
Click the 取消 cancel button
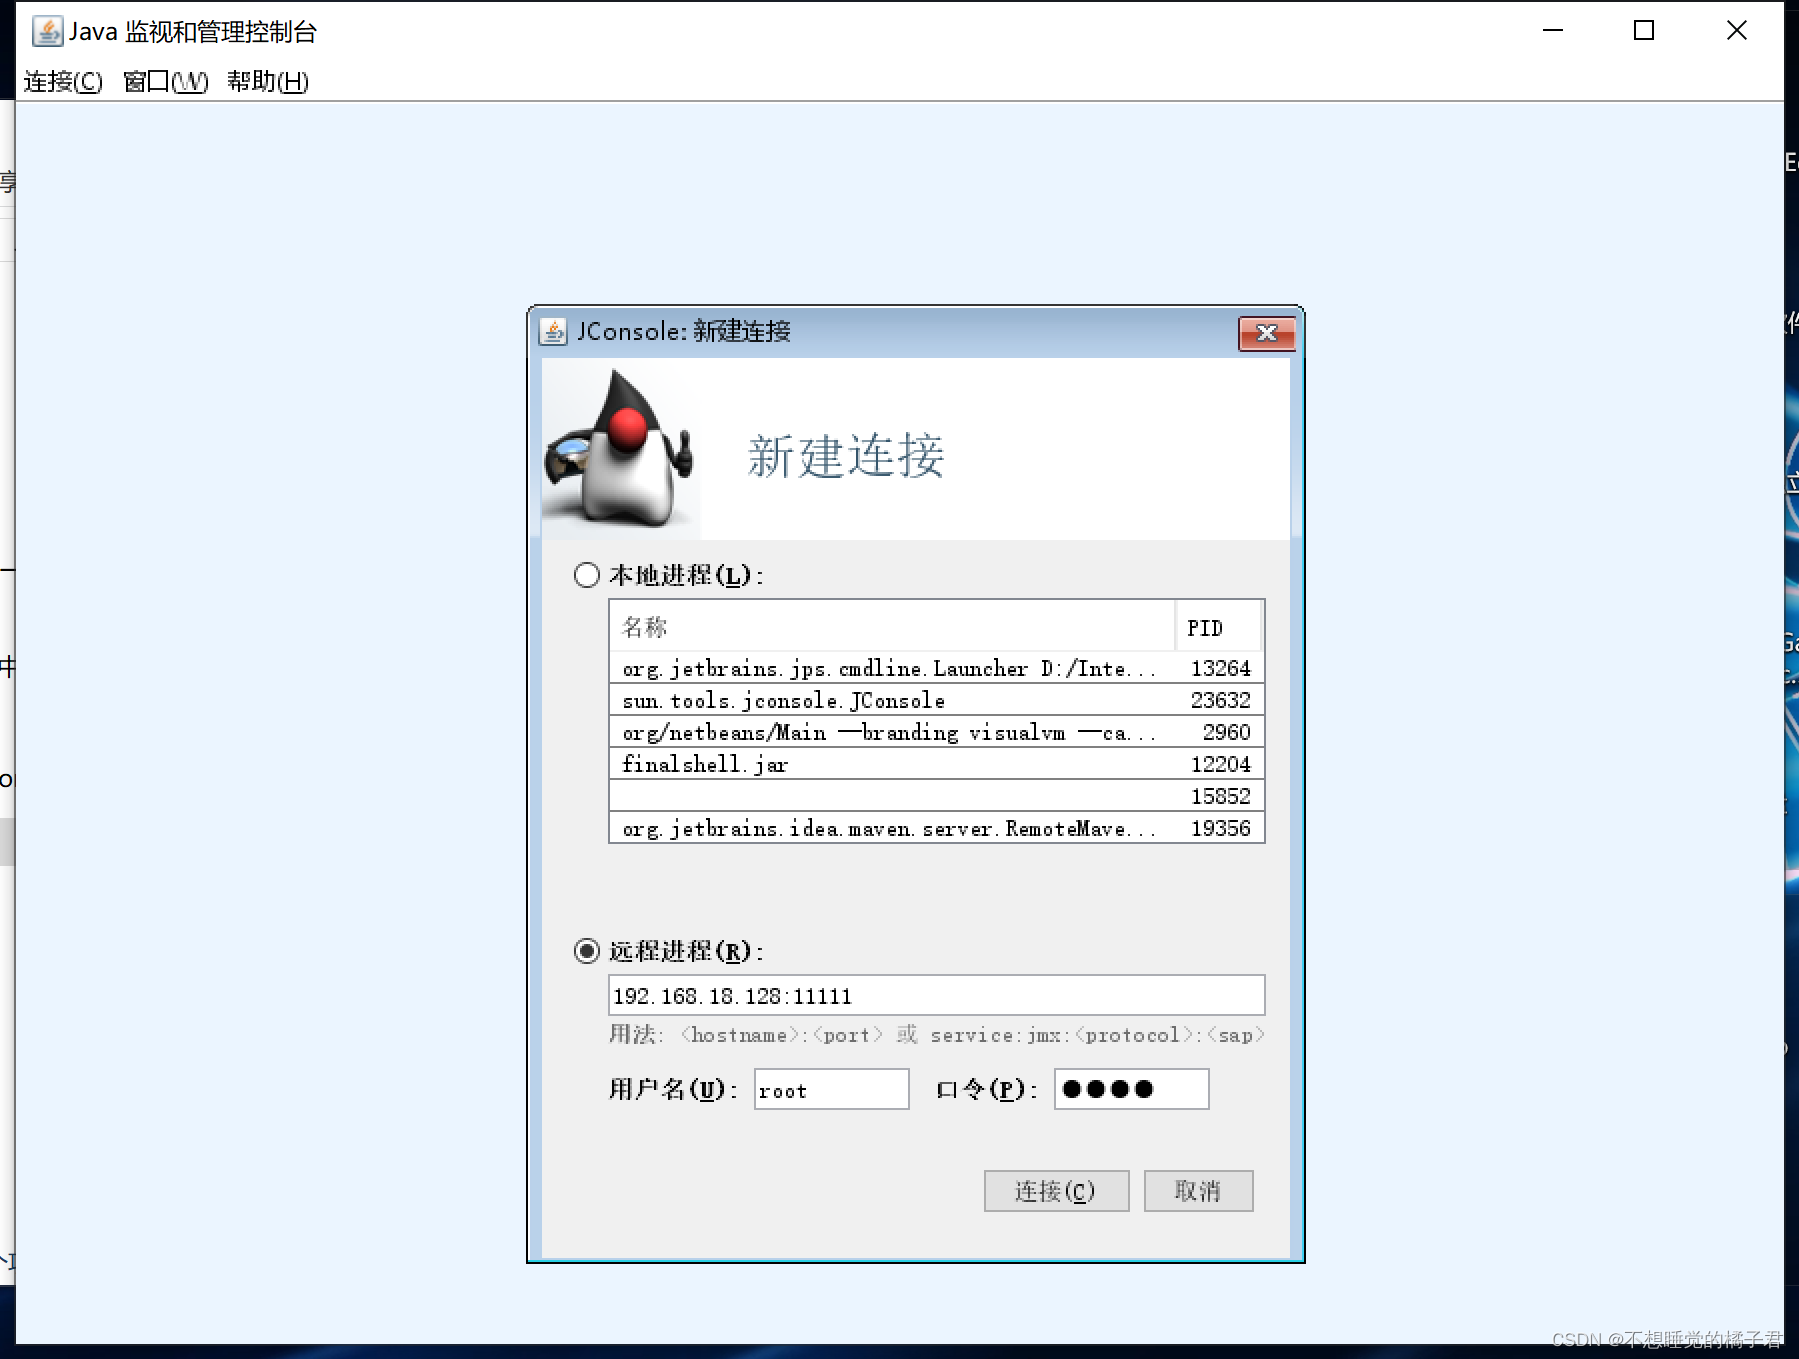tap(1198, 1191)
